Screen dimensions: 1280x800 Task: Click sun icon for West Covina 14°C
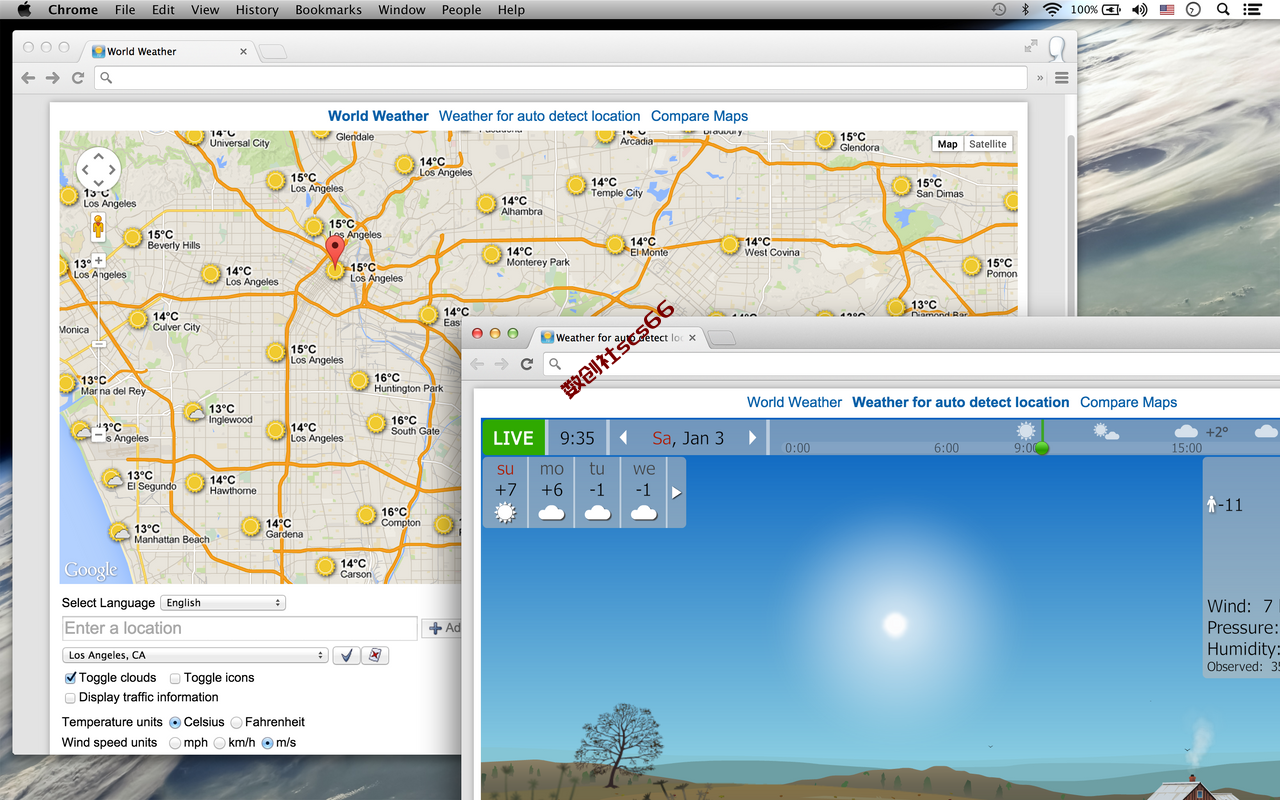pos(730,245)
